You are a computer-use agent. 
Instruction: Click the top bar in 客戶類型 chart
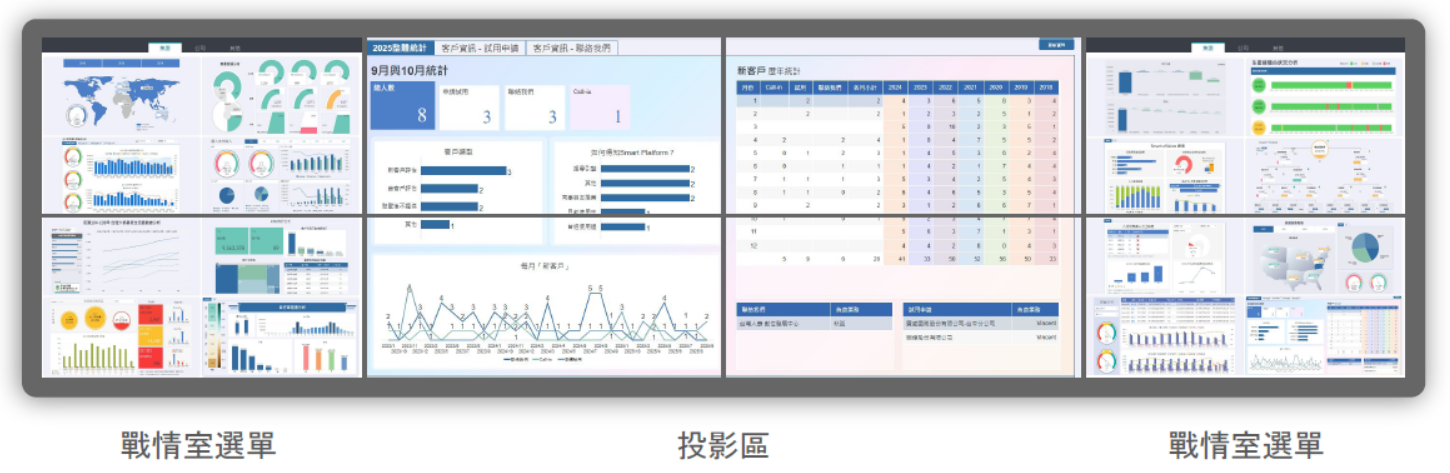(x=464, y=171)
